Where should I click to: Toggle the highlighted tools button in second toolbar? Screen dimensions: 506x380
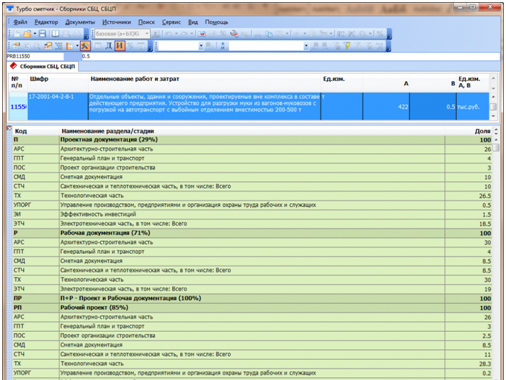[x=85, y=46]
